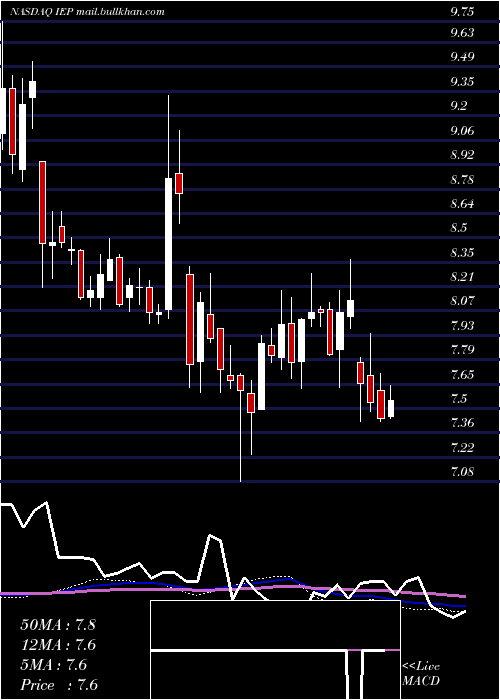Click the 9.35 price axis label

tap(462, 82)
